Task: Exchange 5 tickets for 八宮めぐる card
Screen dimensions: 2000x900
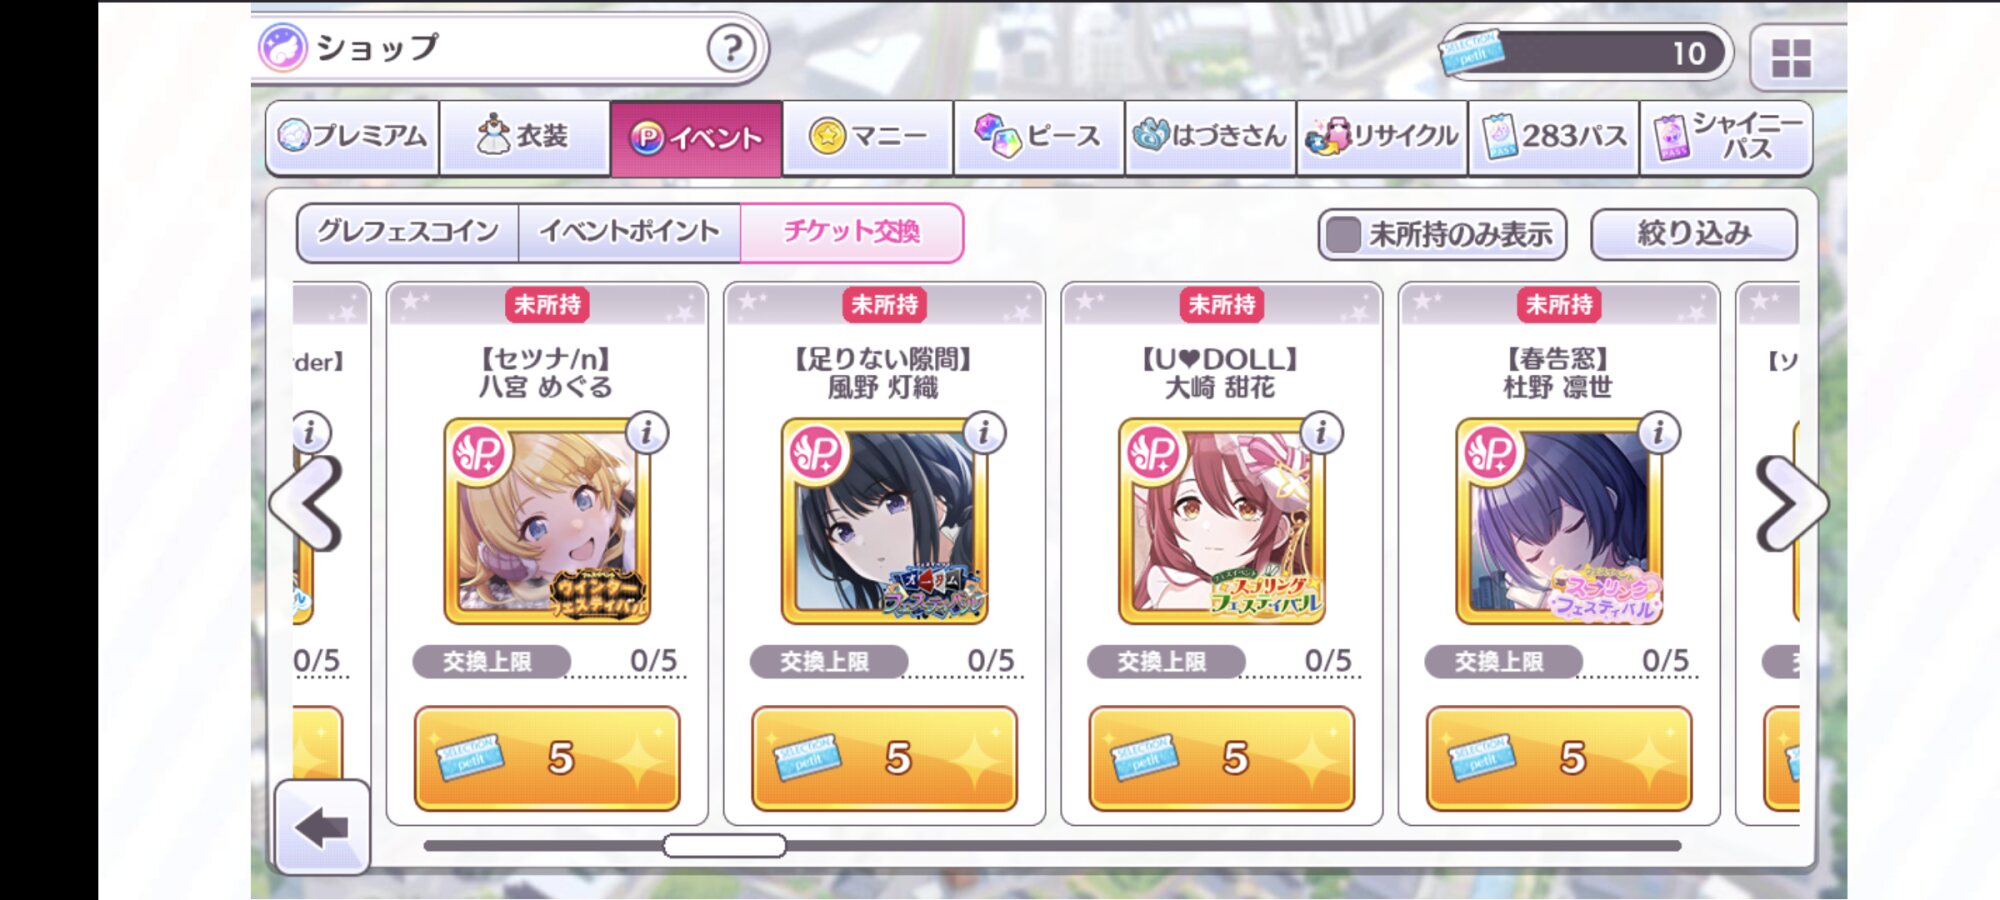Action: [x=547, y=758]
